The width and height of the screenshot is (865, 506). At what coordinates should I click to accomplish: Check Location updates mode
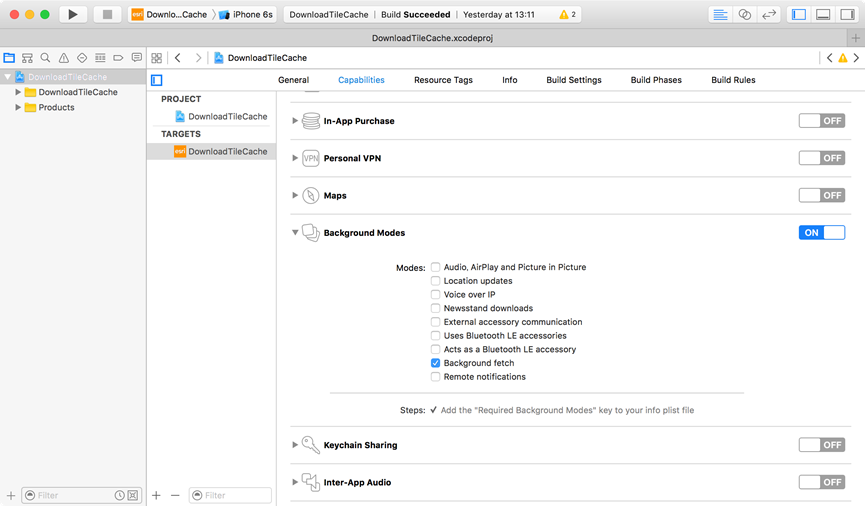(x=435, y=281)
